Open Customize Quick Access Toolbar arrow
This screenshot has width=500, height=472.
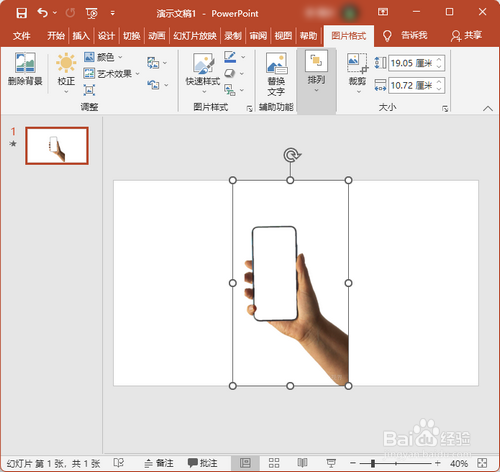(x=113, y=13)
